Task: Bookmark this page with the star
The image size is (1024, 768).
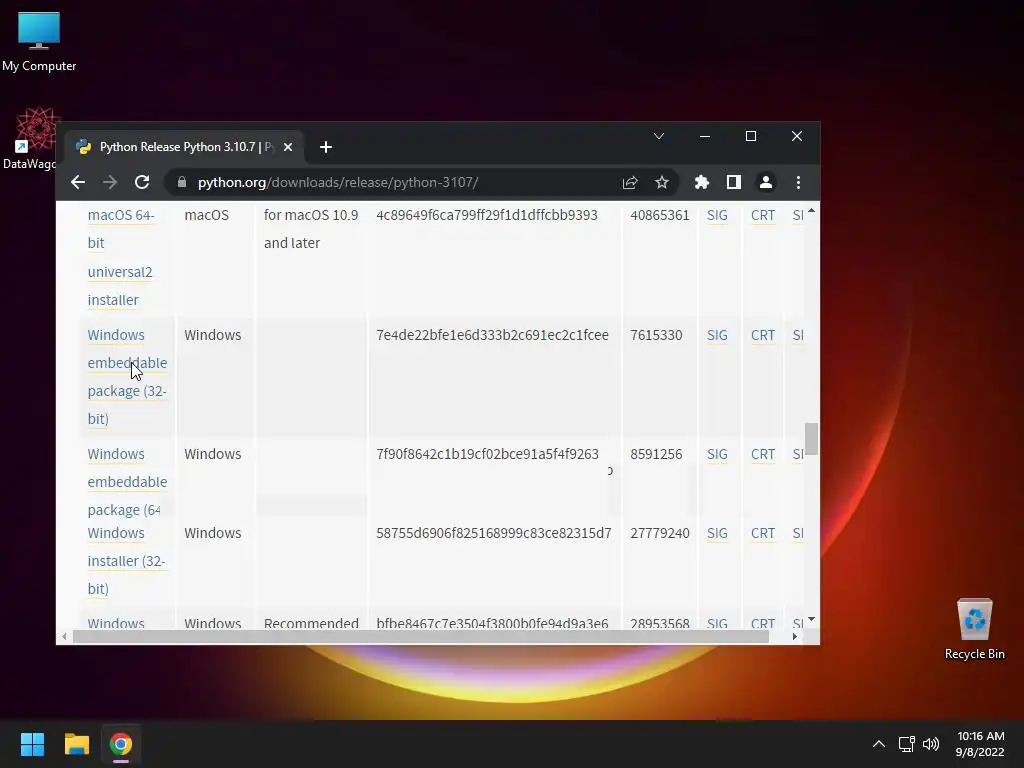Action: pyautogui.click(x=662, y=182)
